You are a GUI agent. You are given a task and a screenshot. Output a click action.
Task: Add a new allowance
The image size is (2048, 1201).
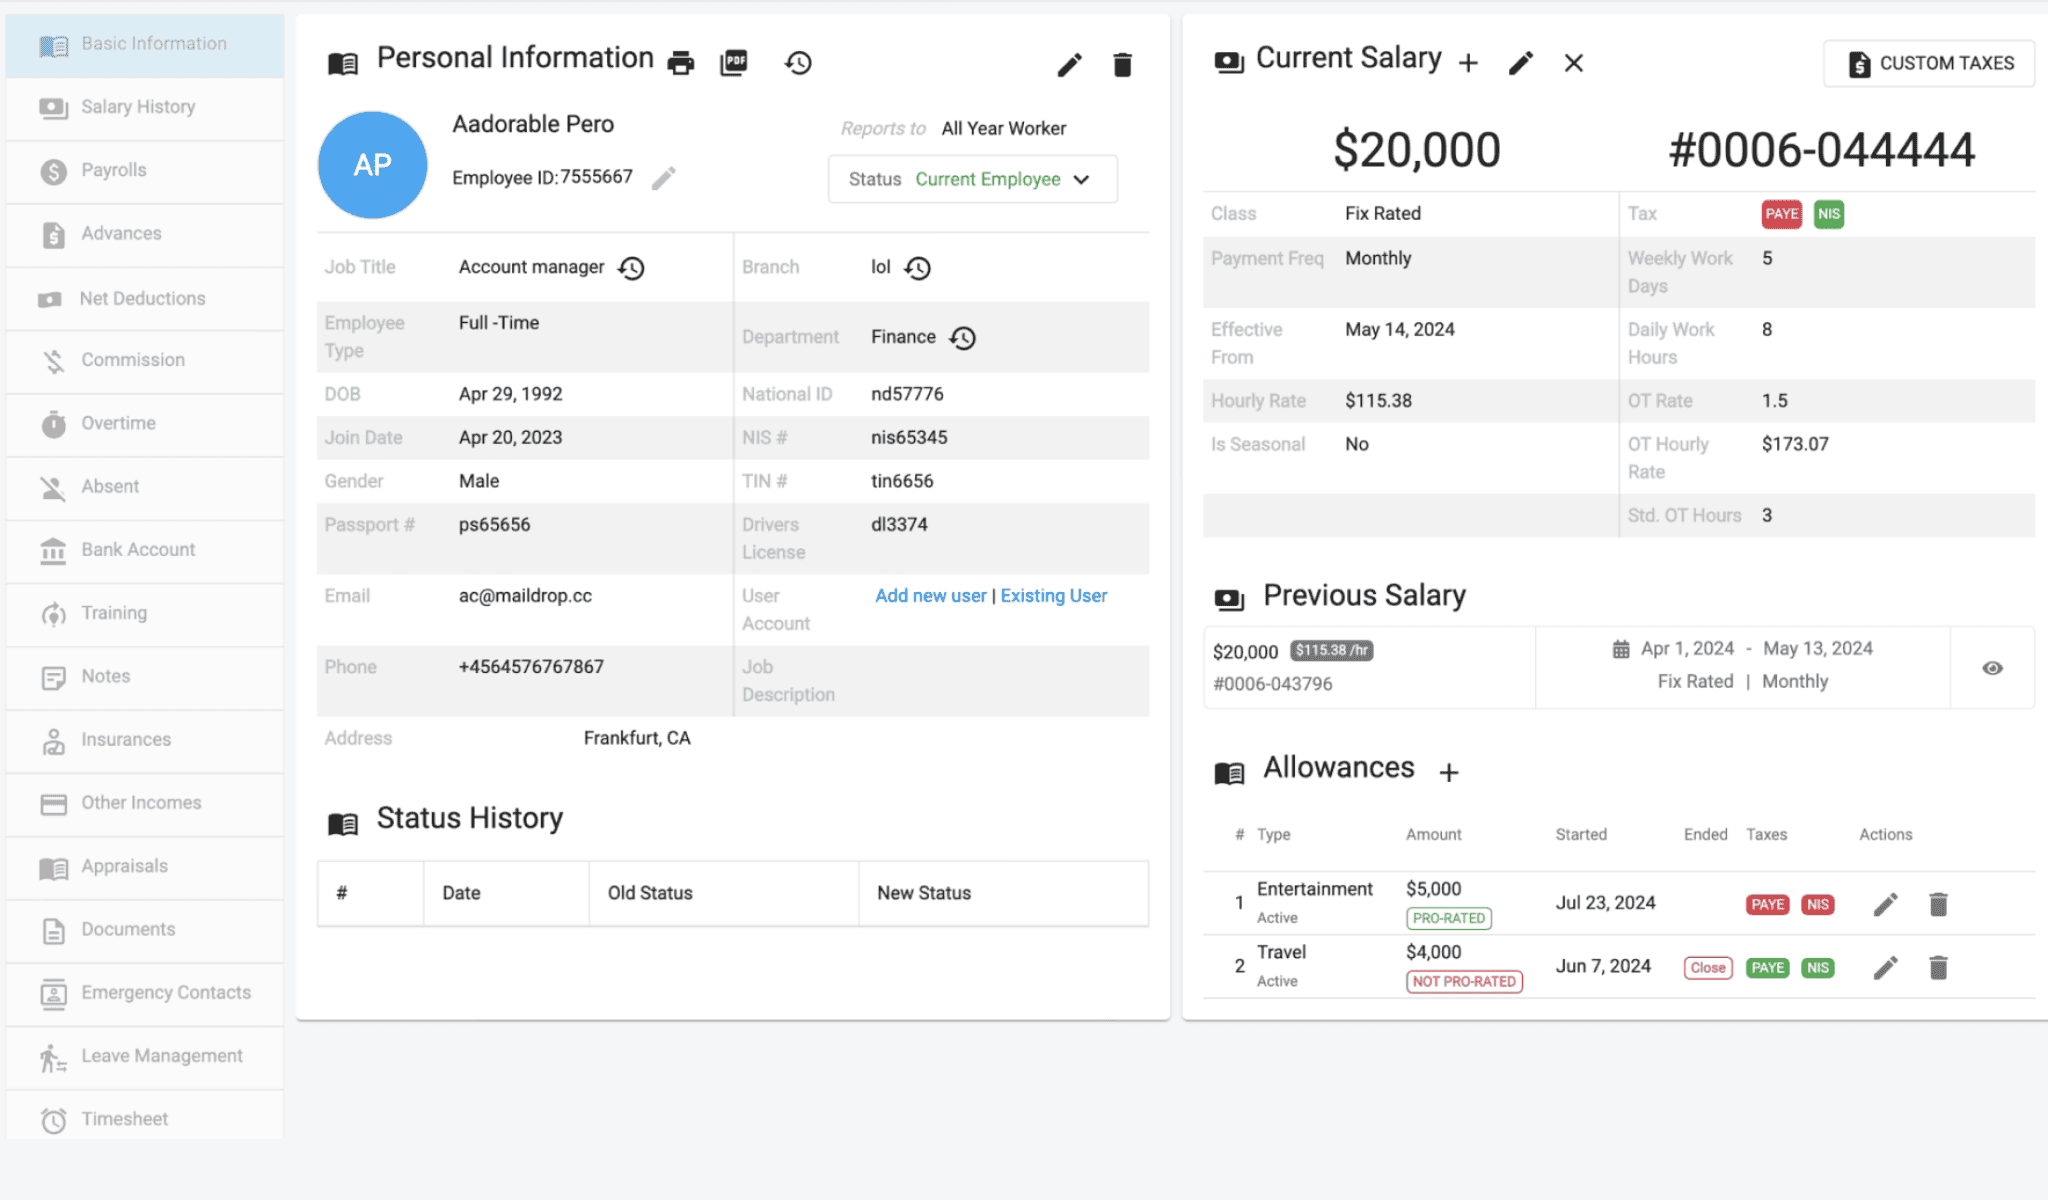(1448, 772)
